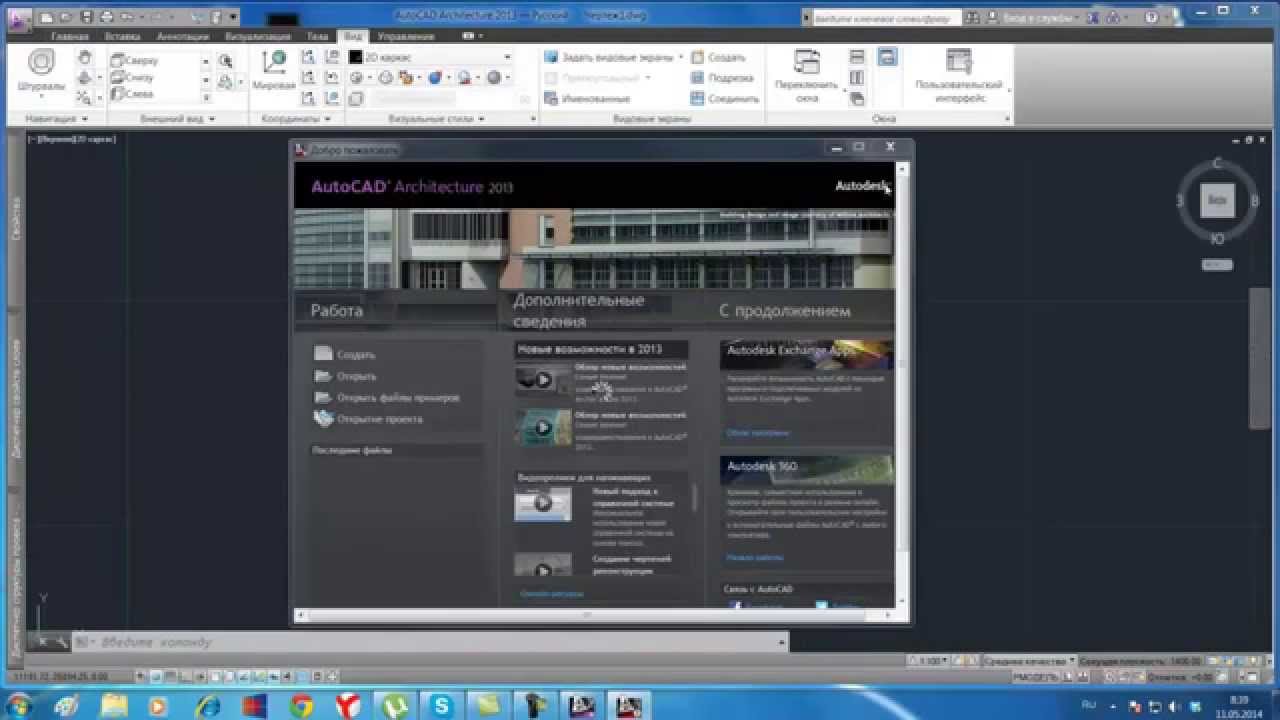This screenshot has width=1280, height=720.
Task: Select the Pan hand tool in Навигация
Action: click(85, 57)
